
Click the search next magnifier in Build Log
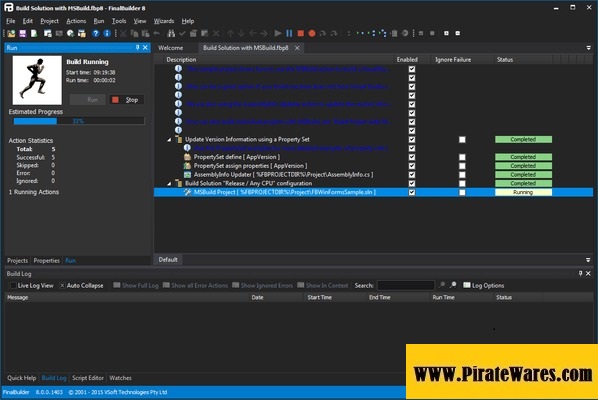pos(453,285)
